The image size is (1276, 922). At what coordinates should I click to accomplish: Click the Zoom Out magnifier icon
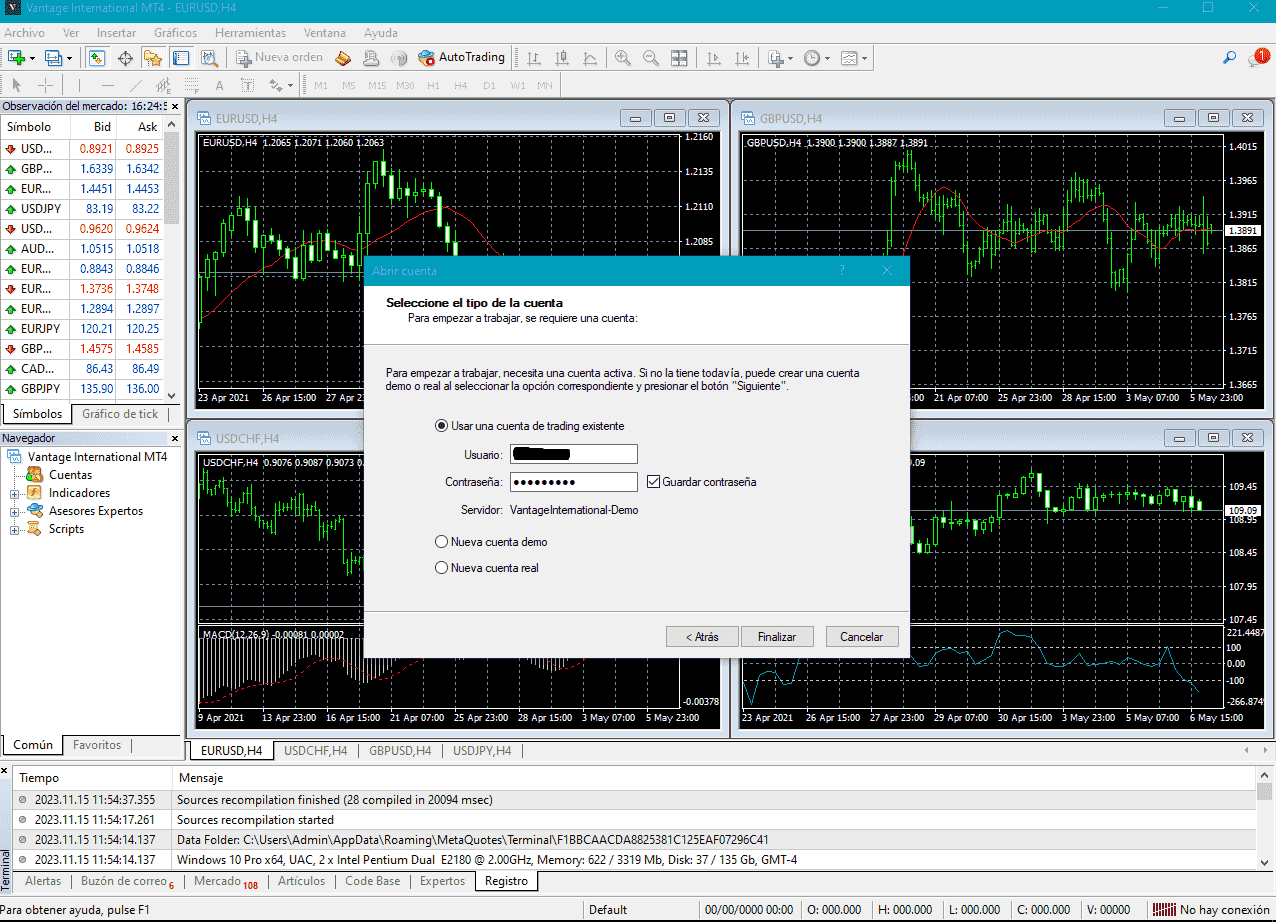click(x=651, y=58)
